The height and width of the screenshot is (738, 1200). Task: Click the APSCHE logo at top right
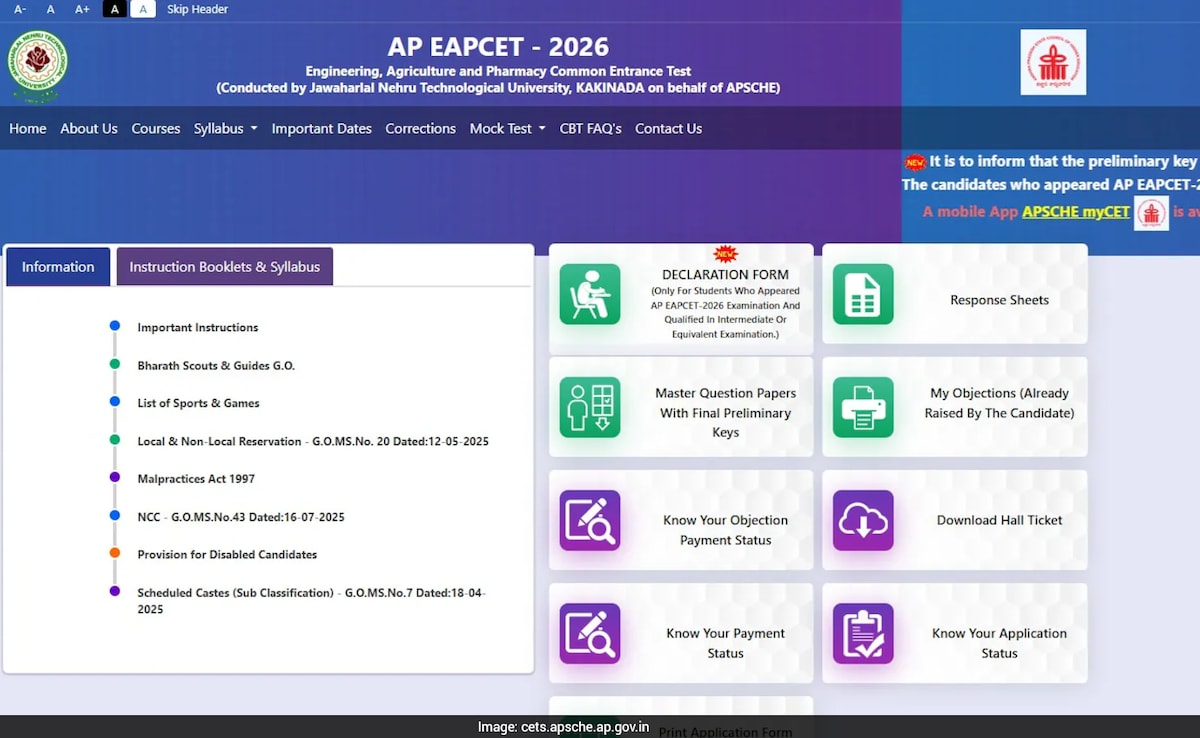(x=1053, y=62)
